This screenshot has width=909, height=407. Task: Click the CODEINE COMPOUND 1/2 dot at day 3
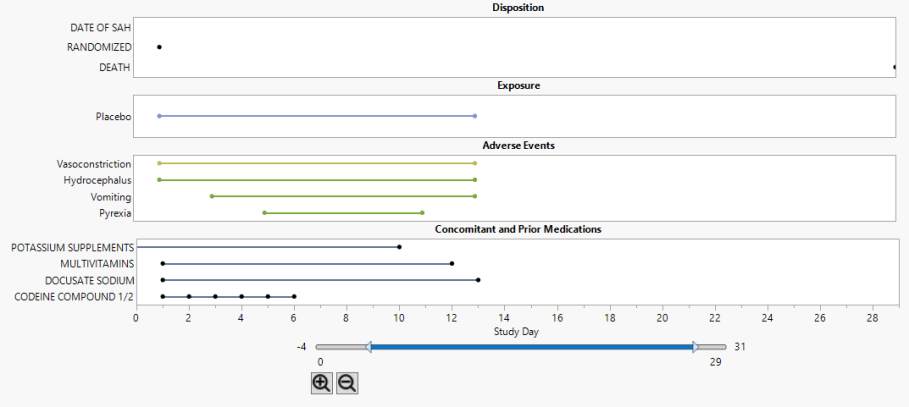click(x=215, y=296)
